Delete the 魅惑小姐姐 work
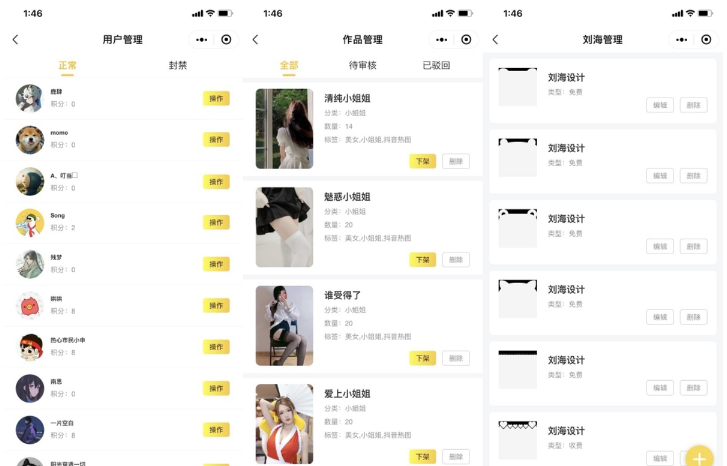The image size is (727, 466). (456, 260)
